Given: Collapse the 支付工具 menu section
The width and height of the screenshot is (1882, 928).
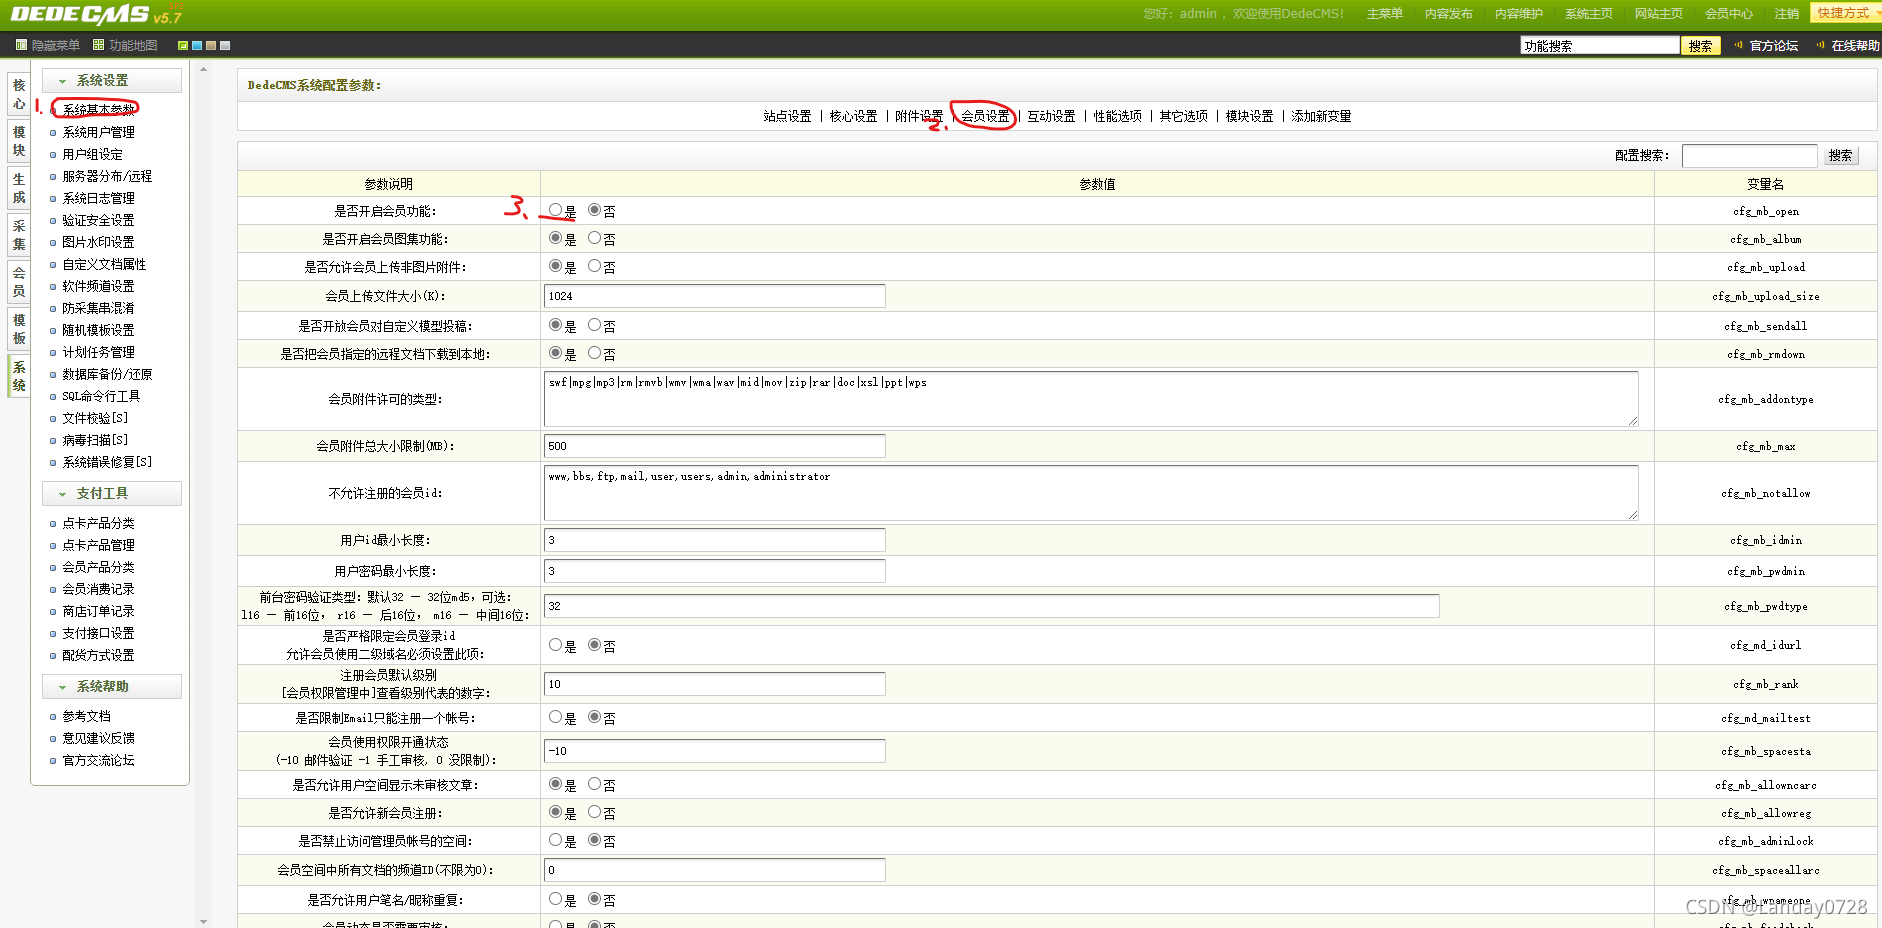Looking at the screenshot, I should (x=112, y=493).
